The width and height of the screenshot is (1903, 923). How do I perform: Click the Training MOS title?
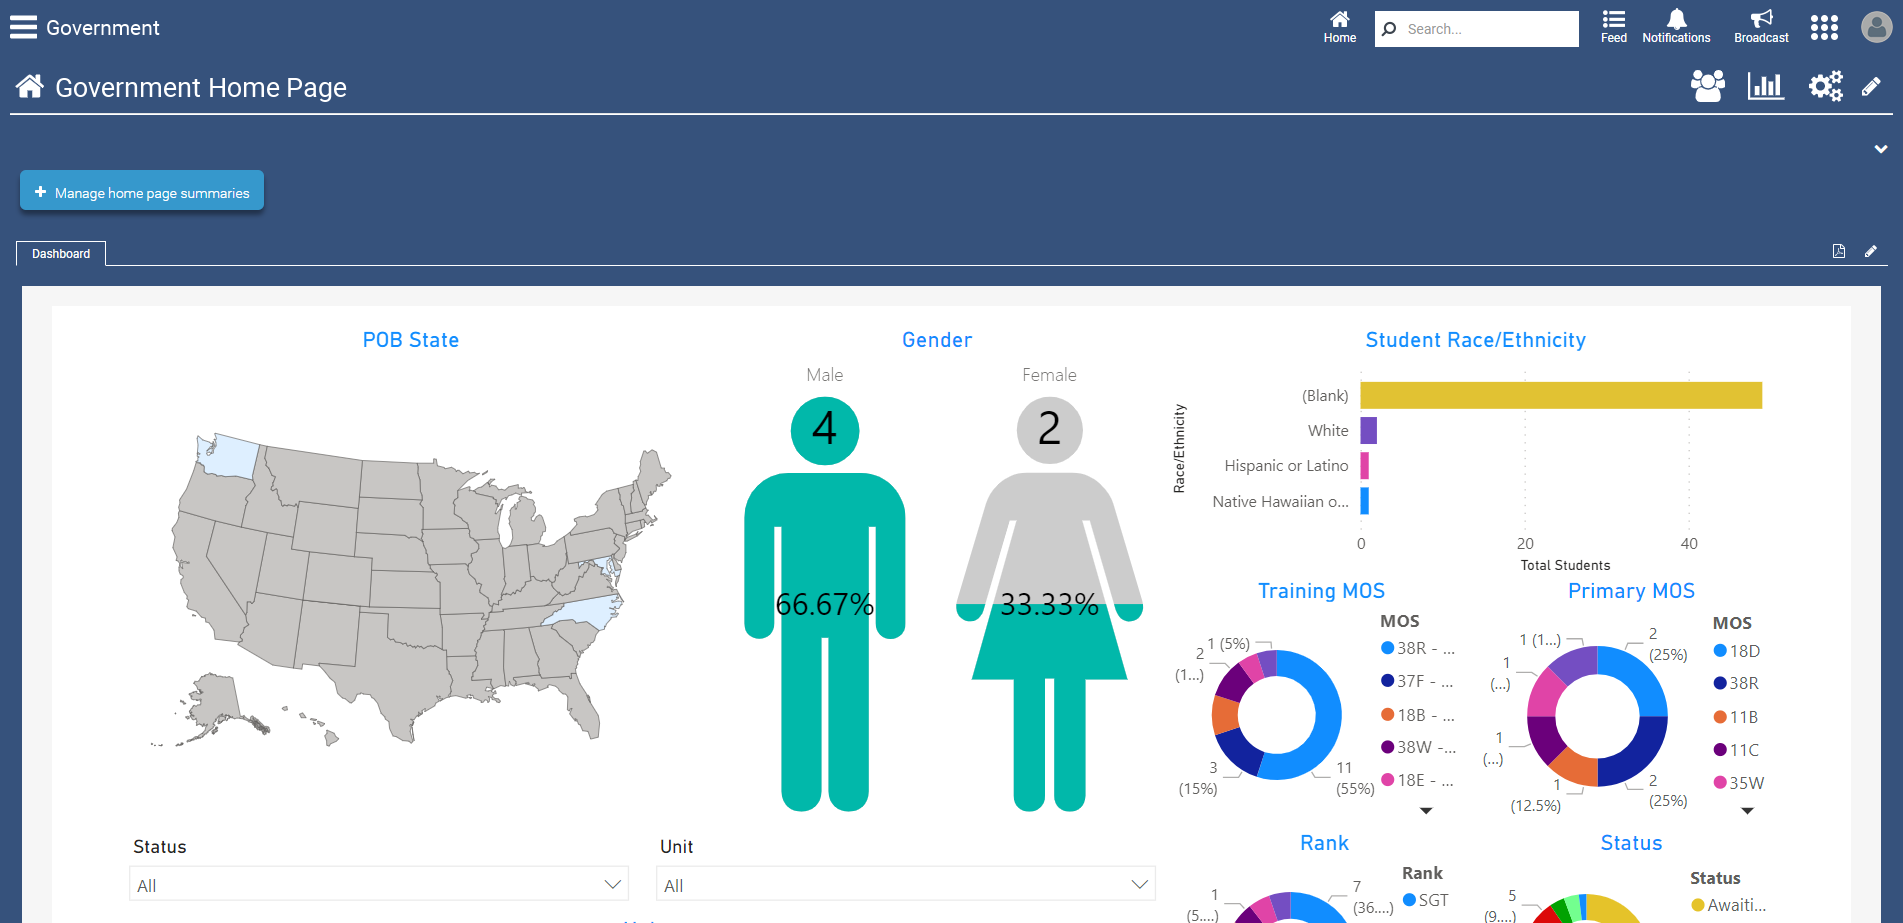(1321, 591)
